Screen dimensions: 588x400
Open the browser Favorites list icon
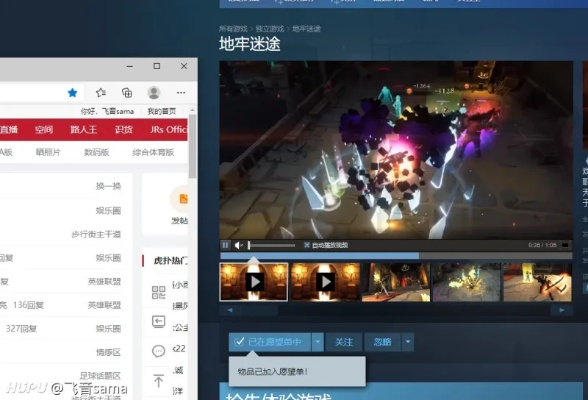[100, 92]
